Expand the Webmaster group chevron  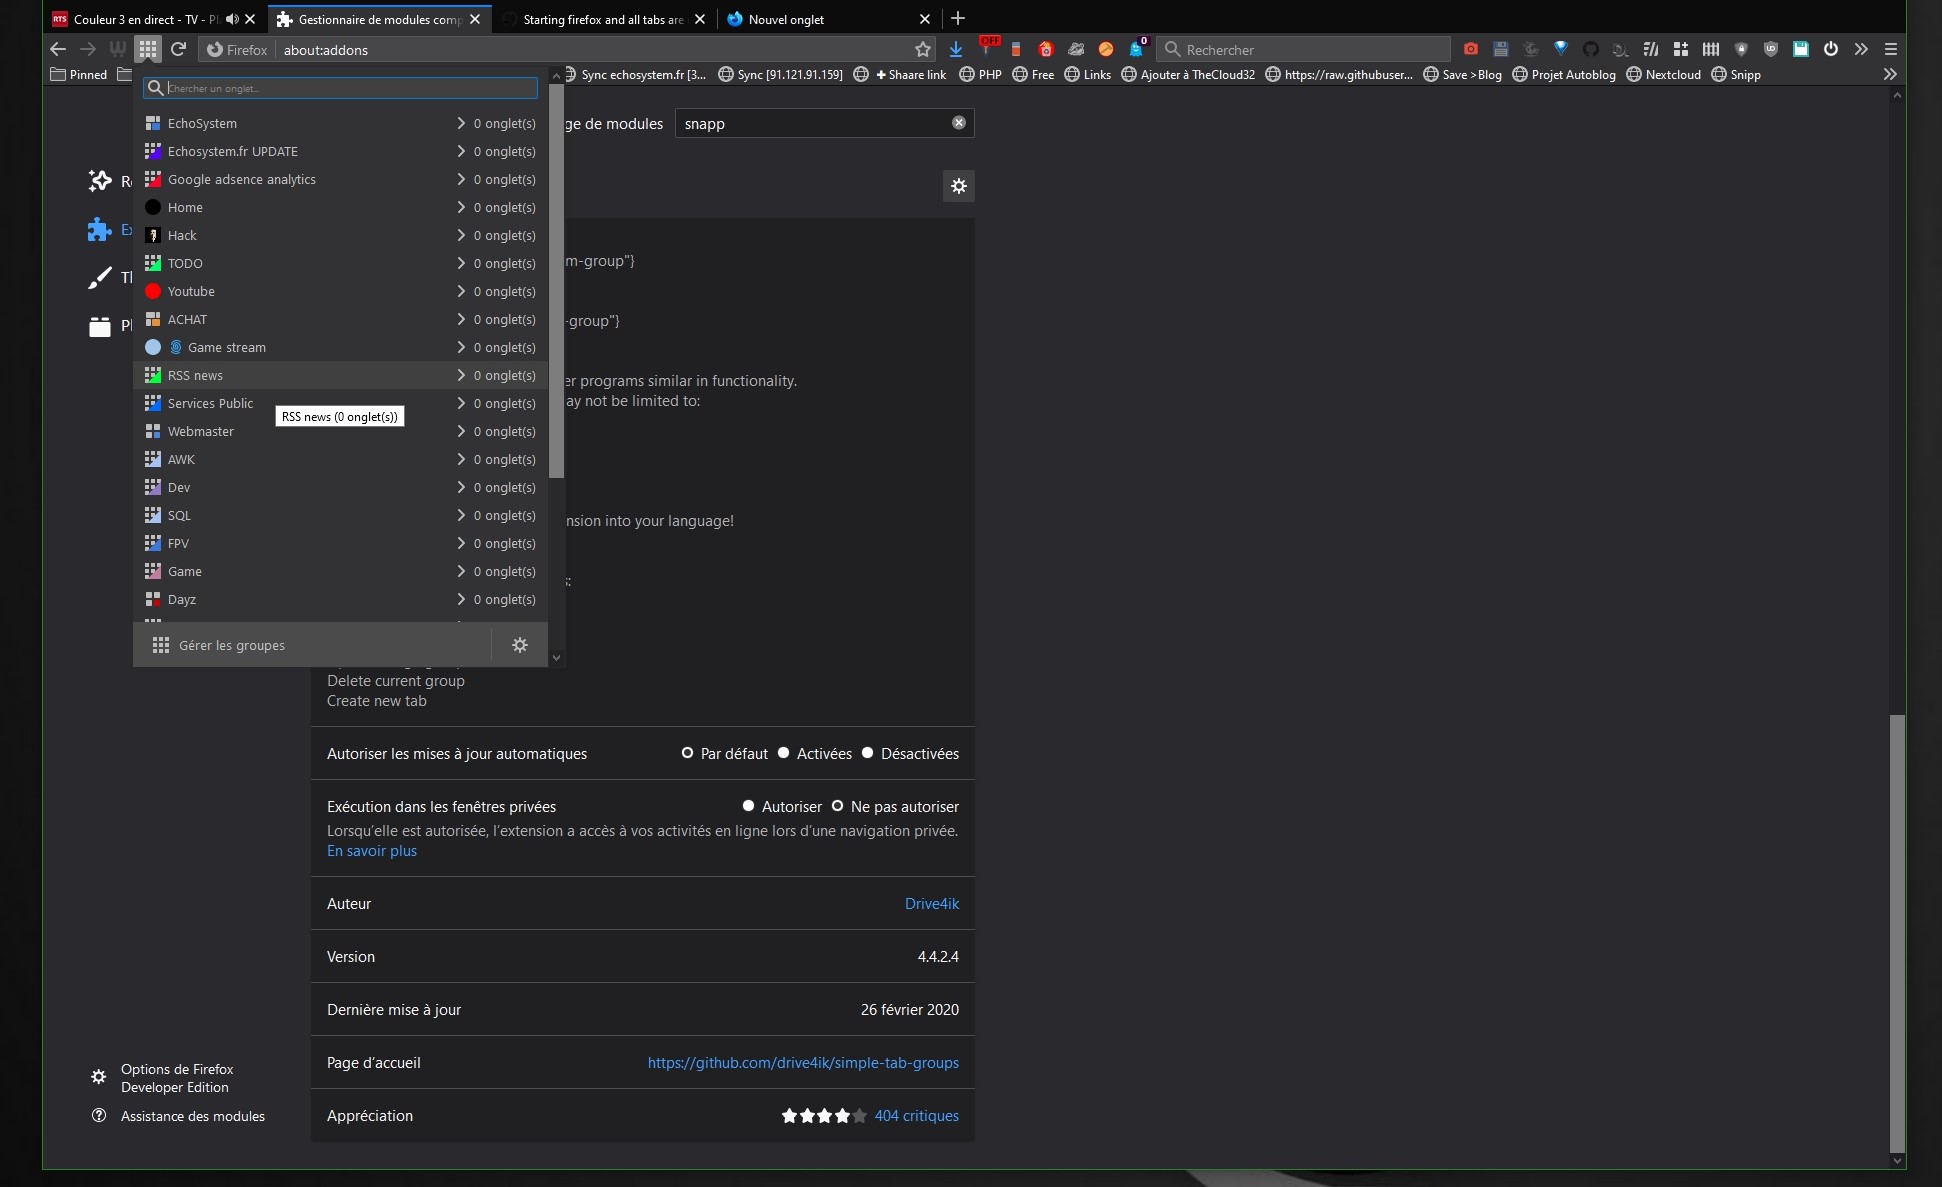(461, 431)
